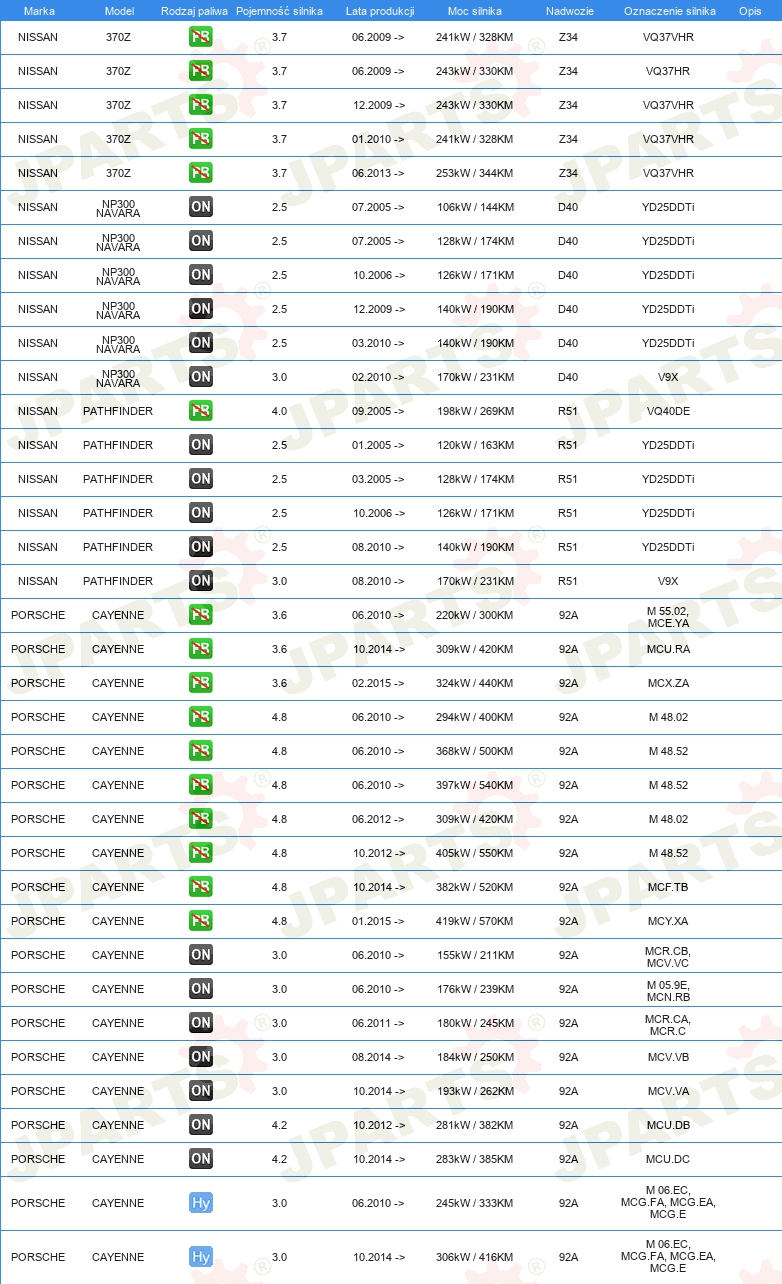Click diesel ON icon in Pathfinder 03.2005 row
782x1284 pixels.
pos(201,479)
